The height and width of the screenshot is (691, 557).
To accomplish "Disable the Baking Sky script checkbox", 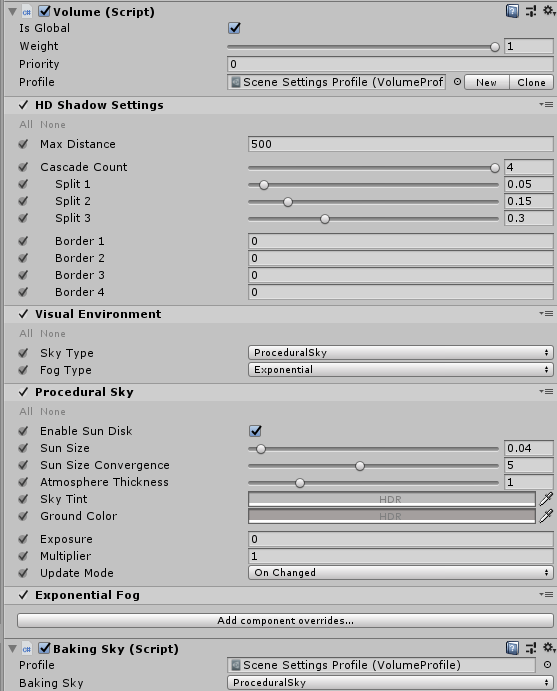I will (45, 648).
